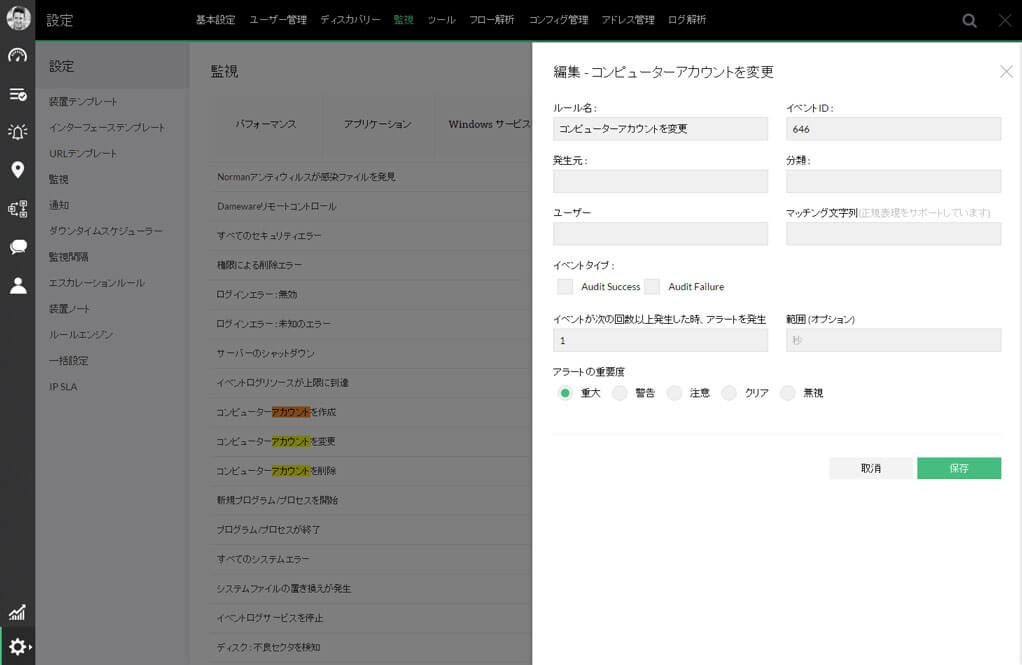Click the search magnifier icon in top bar
The height and width of the screenshot is (665, 1022).
click(969, 20)
